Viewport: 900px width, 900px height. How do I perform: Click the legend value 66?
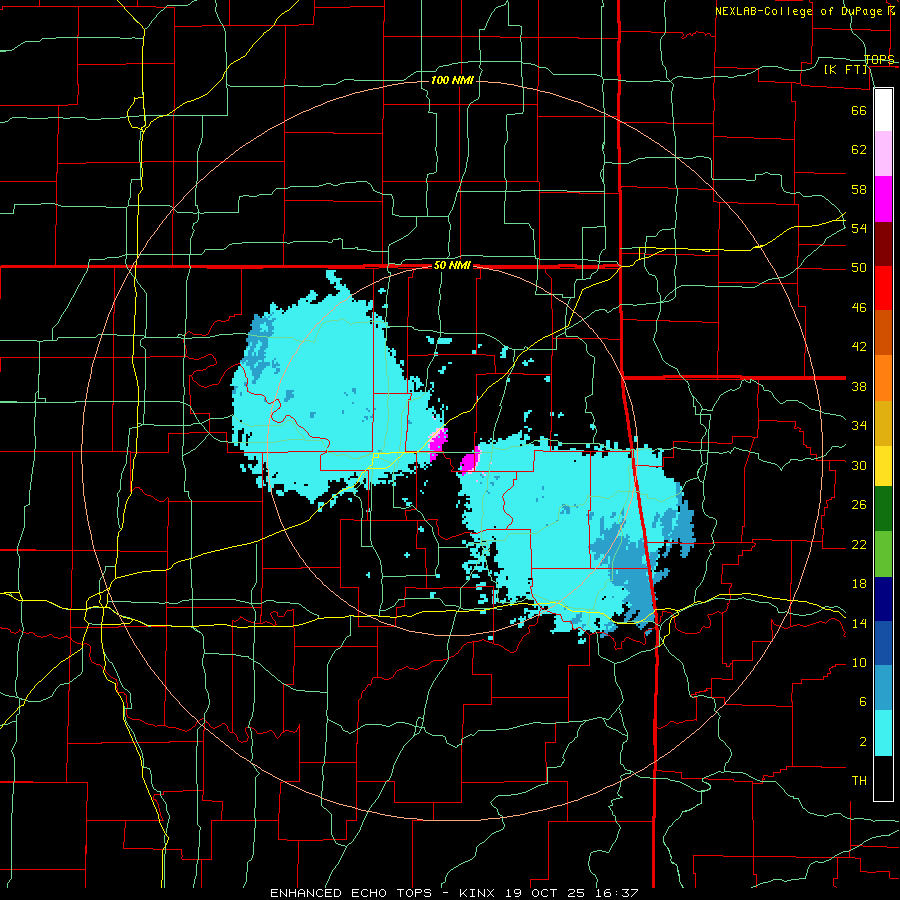pyautogui.click(x=859, y=110)
